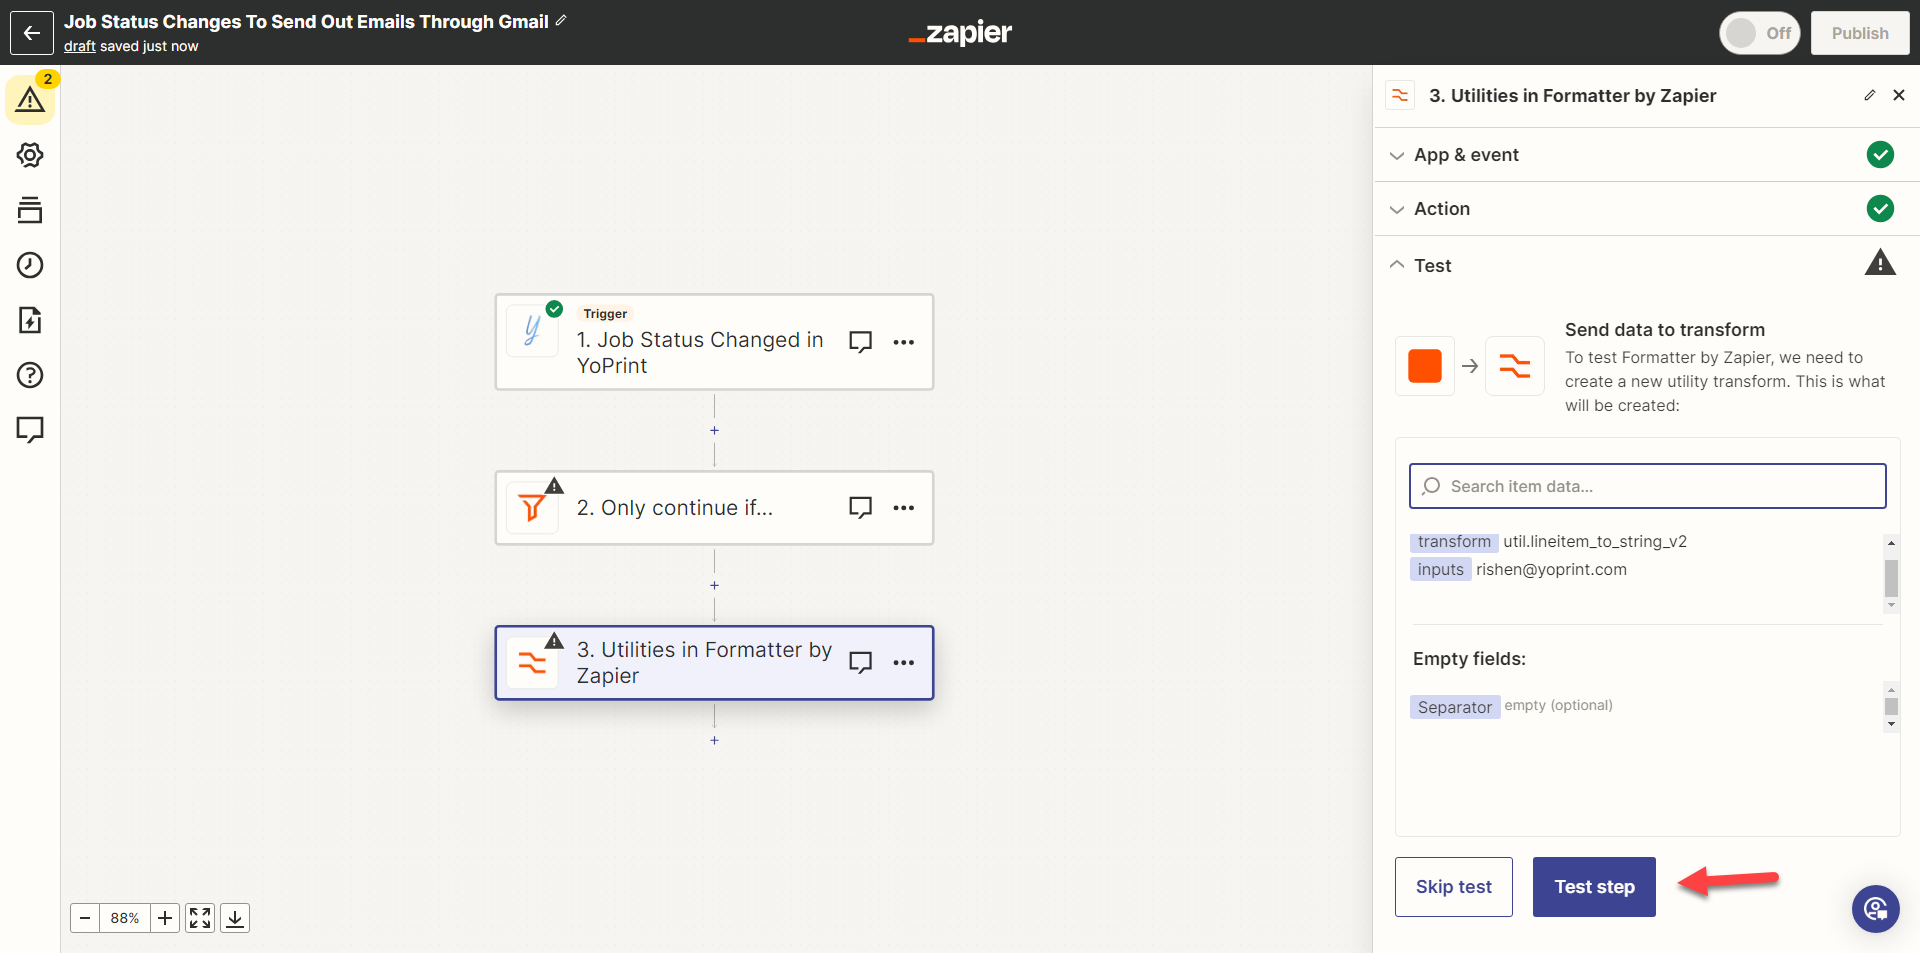Image resolution: width=1920 pixels, height=953 pixels.
Task: Open more options for Utilities in Formatter step
Action: pos(904,663)
